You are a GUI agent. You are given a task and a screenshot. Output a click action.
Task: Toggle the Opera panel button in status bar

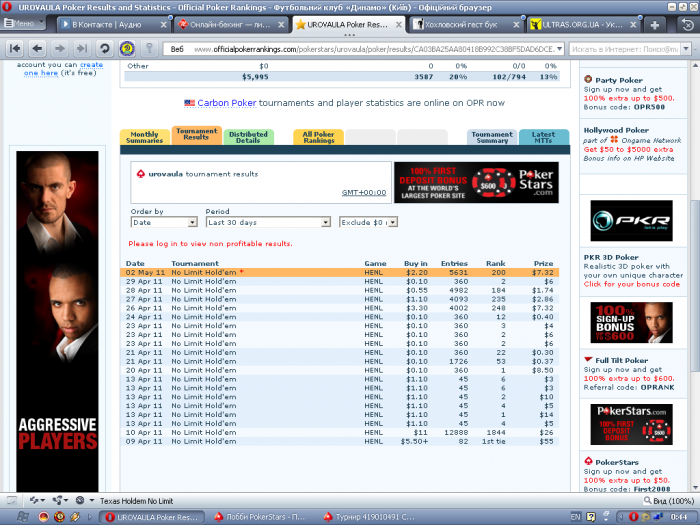click(12, 501)
